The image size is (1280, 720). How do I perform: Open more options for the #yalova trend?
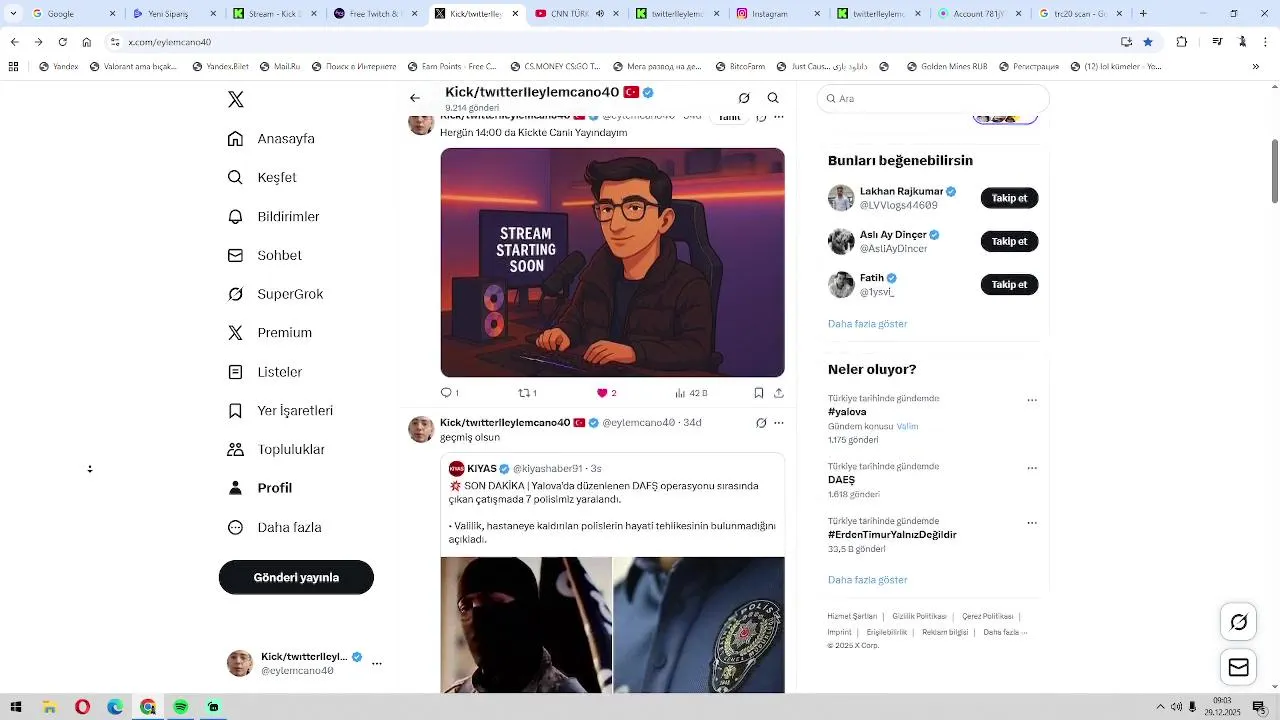pyautogui.click(x=1032, y=400)
